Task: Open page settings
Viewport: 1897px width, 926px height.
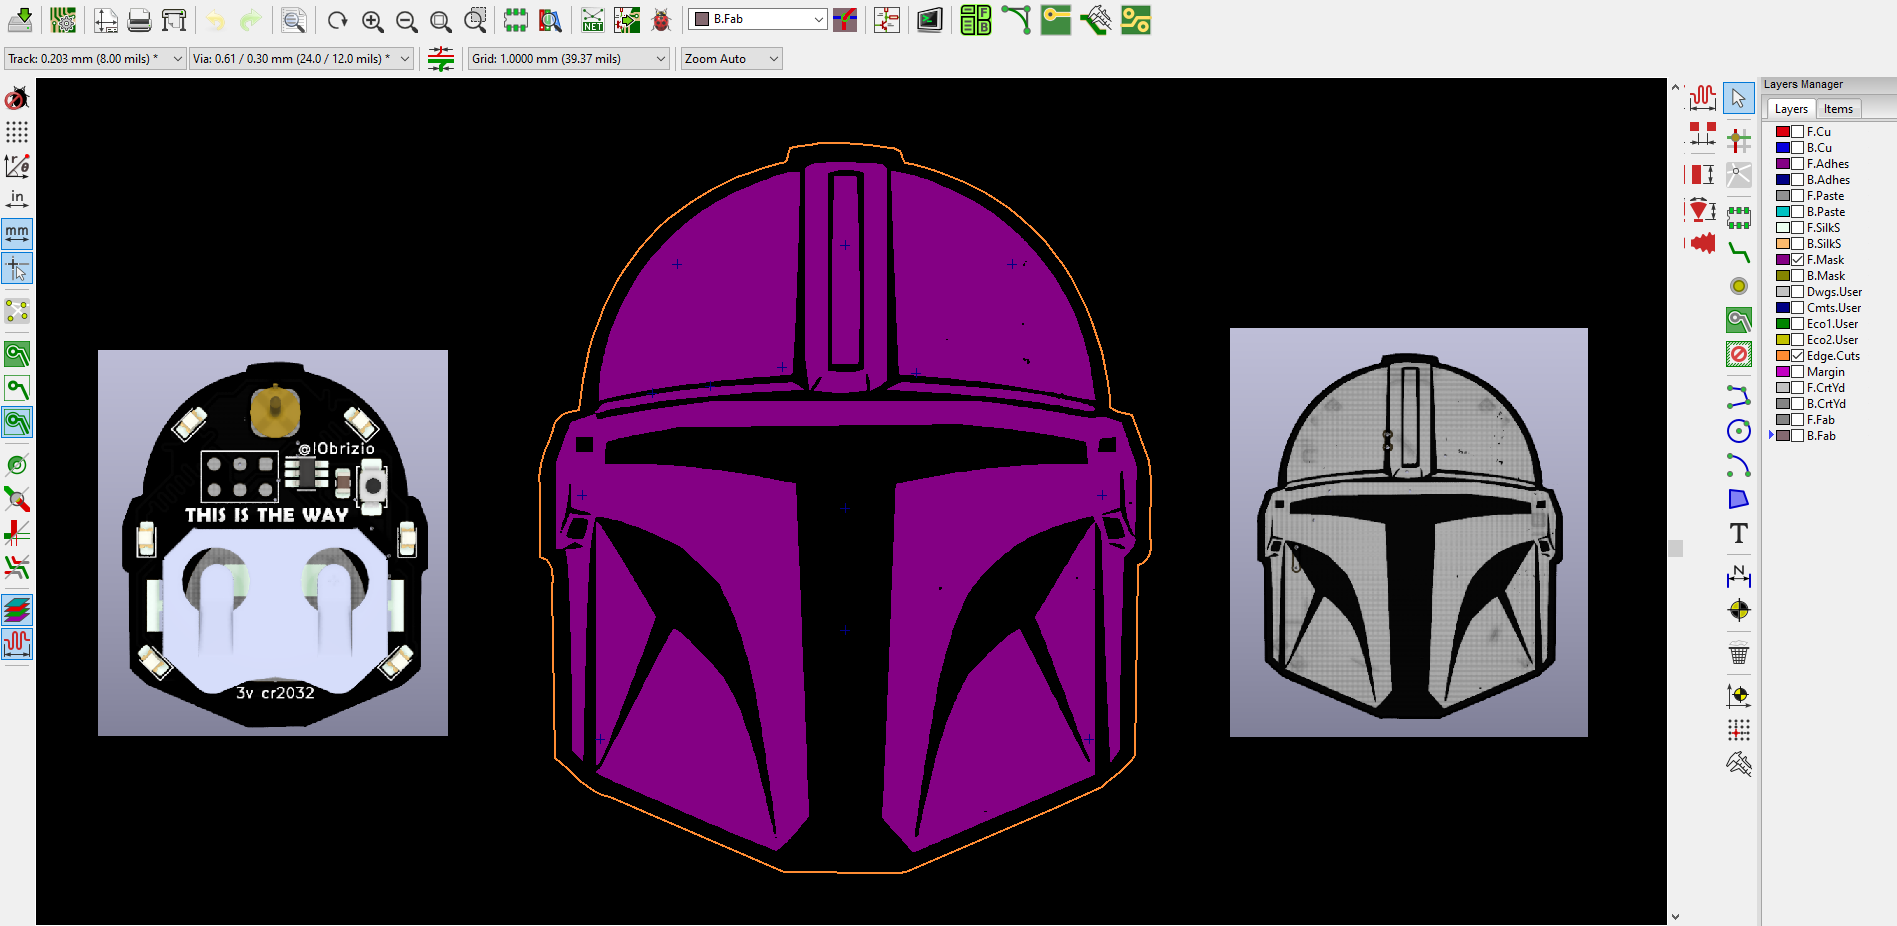Action: (x=105, y=19)
